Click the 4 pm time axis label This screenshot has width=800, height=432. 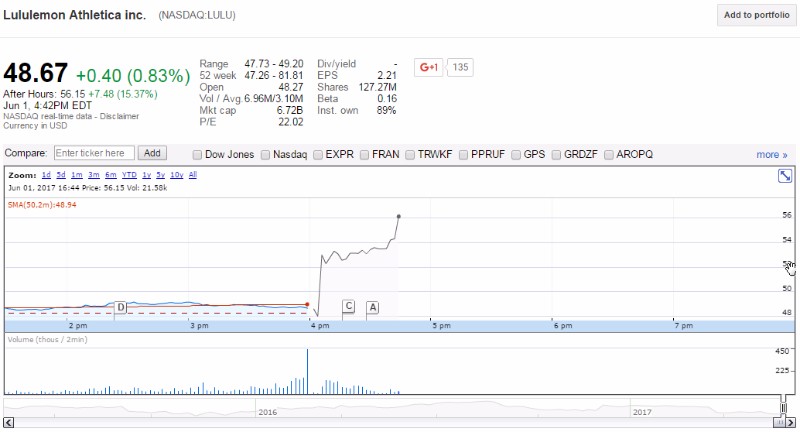(x=320, y=325)
